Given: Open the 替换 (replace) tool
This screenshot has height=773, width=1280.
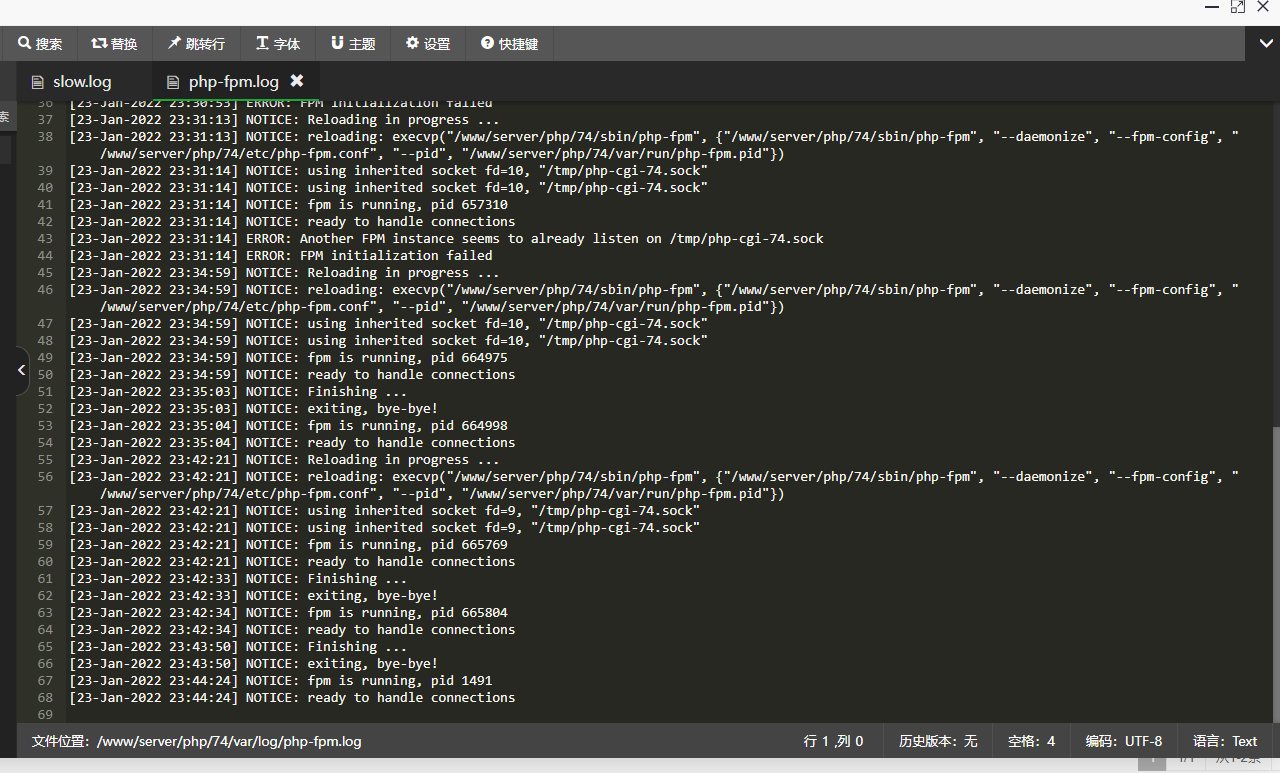Looking at the screenshot, I should 114,44.
